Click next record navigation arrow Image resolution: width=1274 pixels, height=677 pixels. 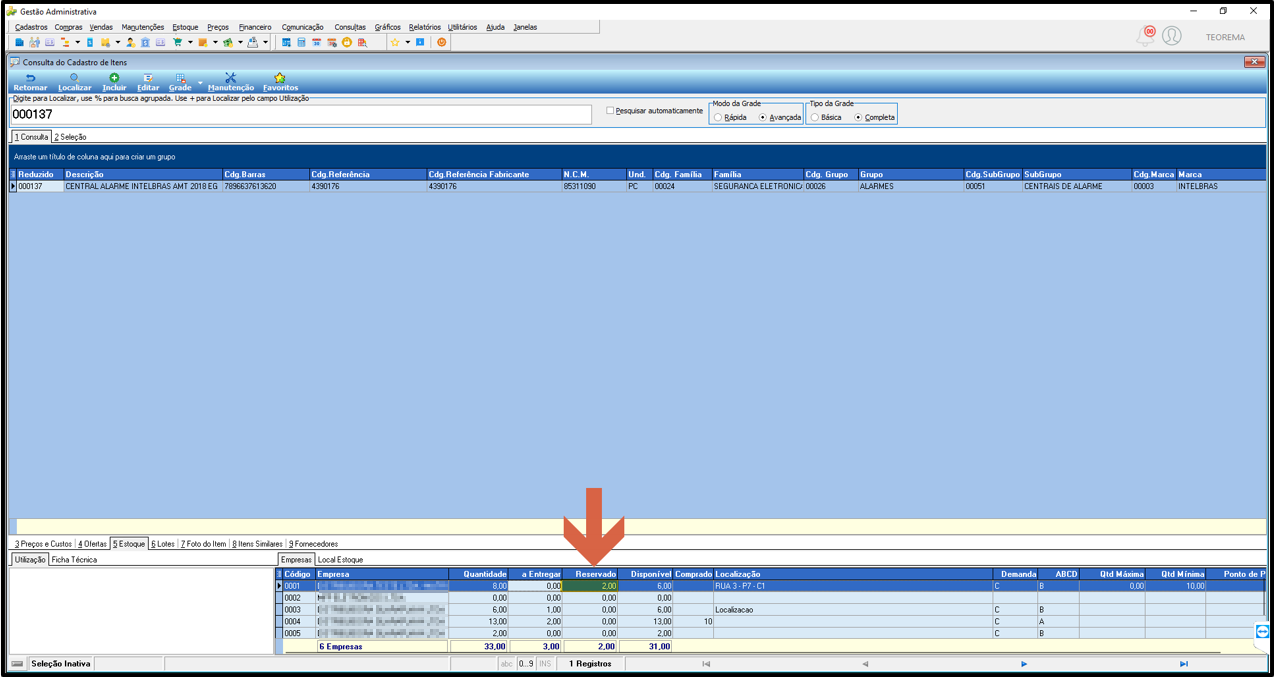(1024, 664)
